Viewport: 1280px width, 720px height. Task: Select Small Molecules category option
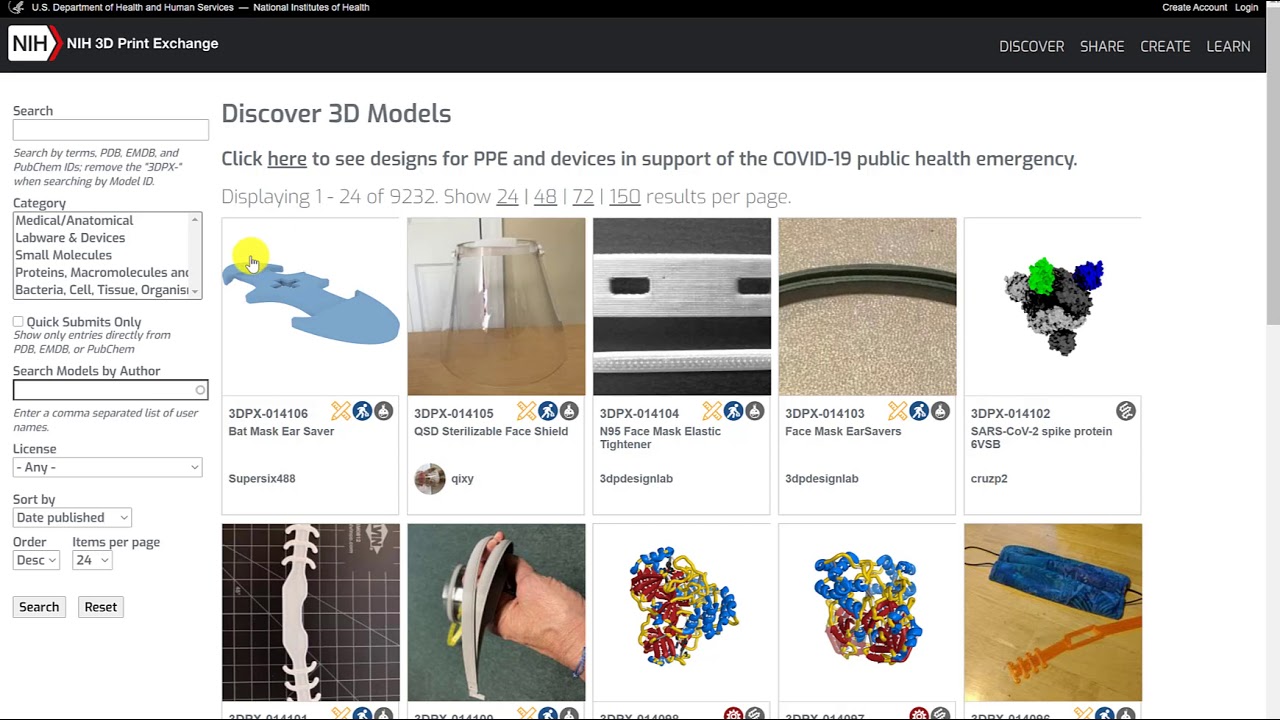(63, 255)
